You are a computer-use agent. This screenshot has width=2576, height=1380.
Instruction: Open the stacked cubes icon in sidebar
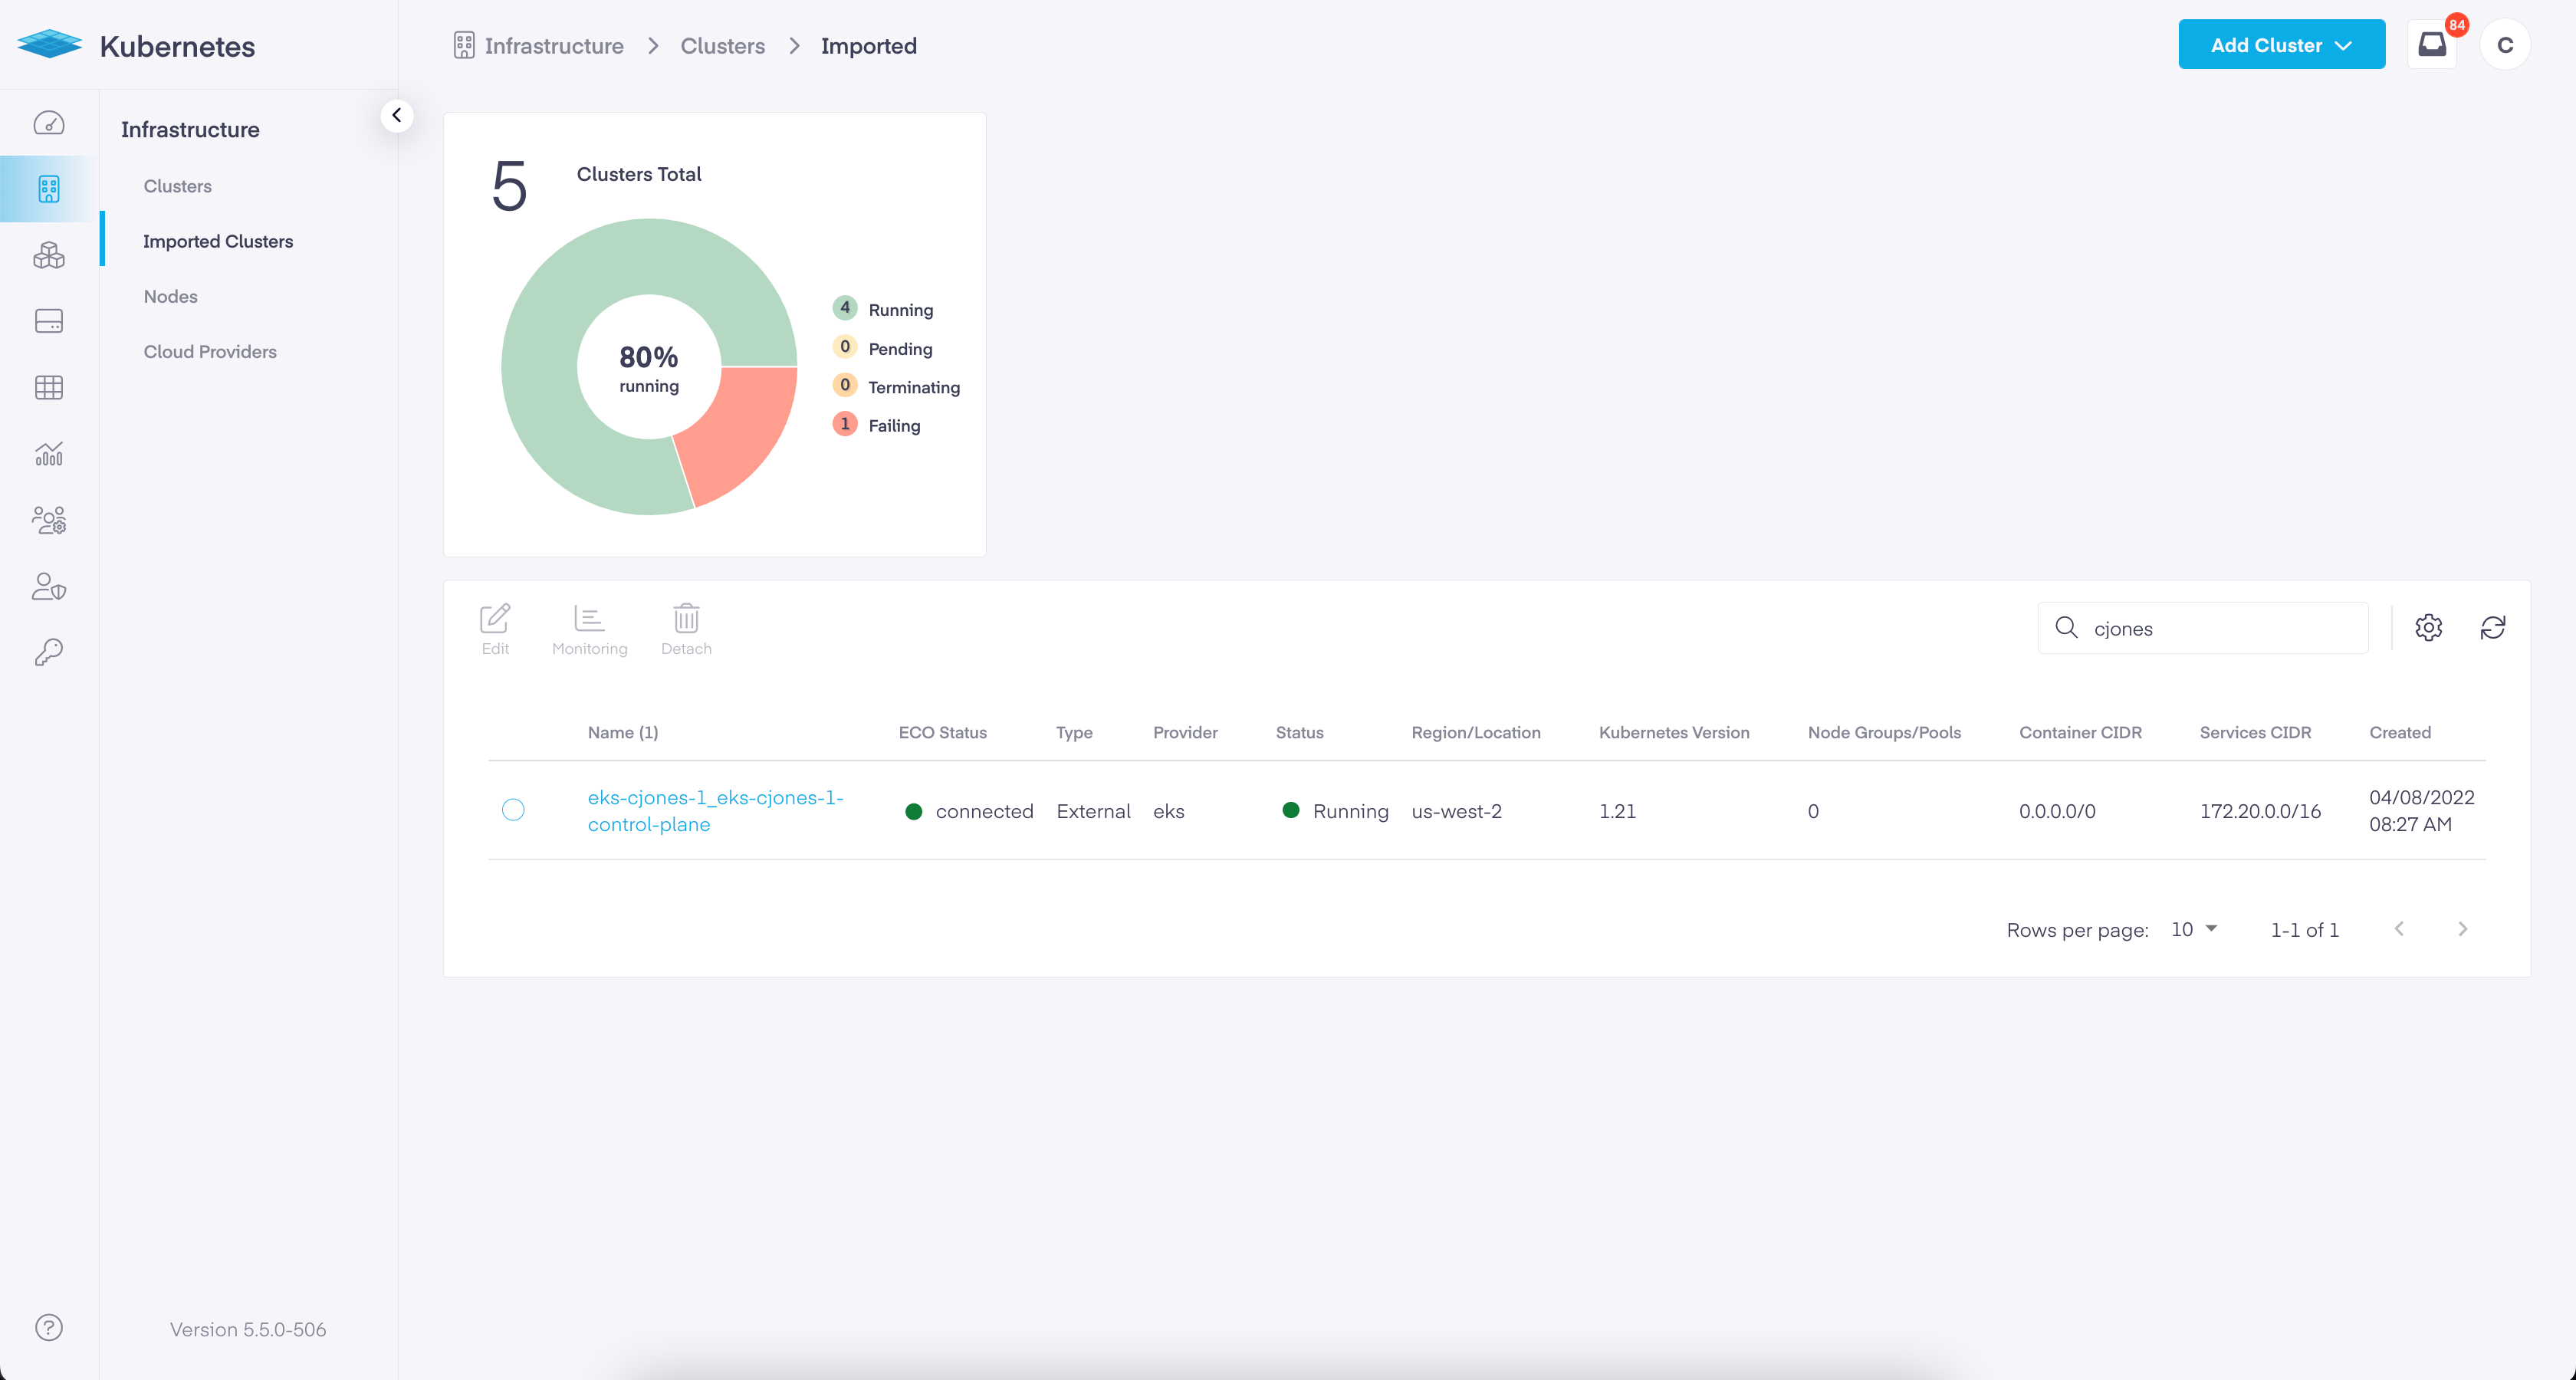tap(49, 255)
